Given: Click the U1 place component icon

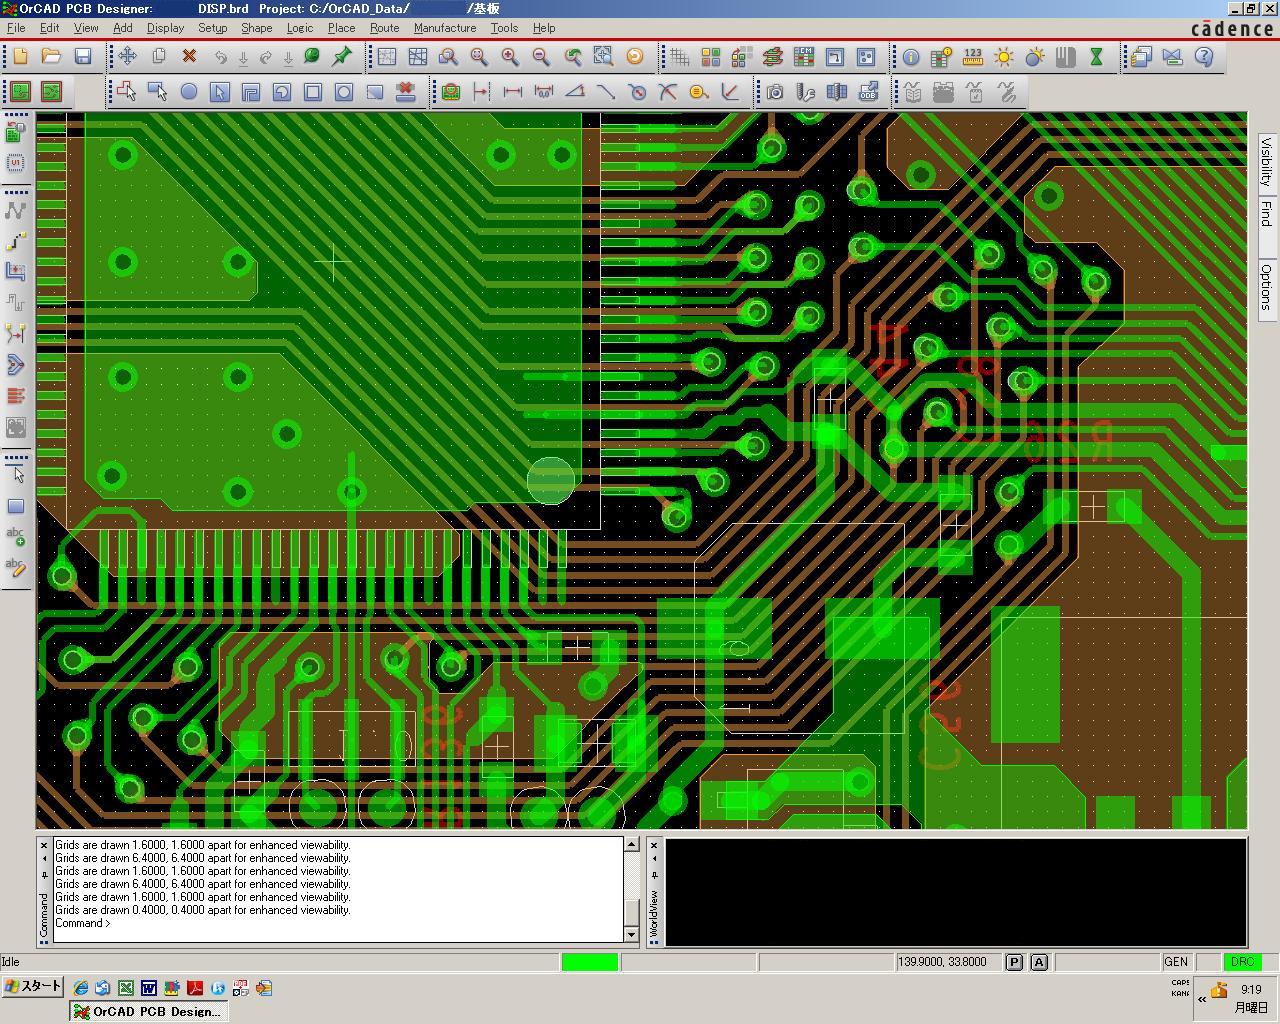Looking at the screenshot, I should (x=16, y=163).
